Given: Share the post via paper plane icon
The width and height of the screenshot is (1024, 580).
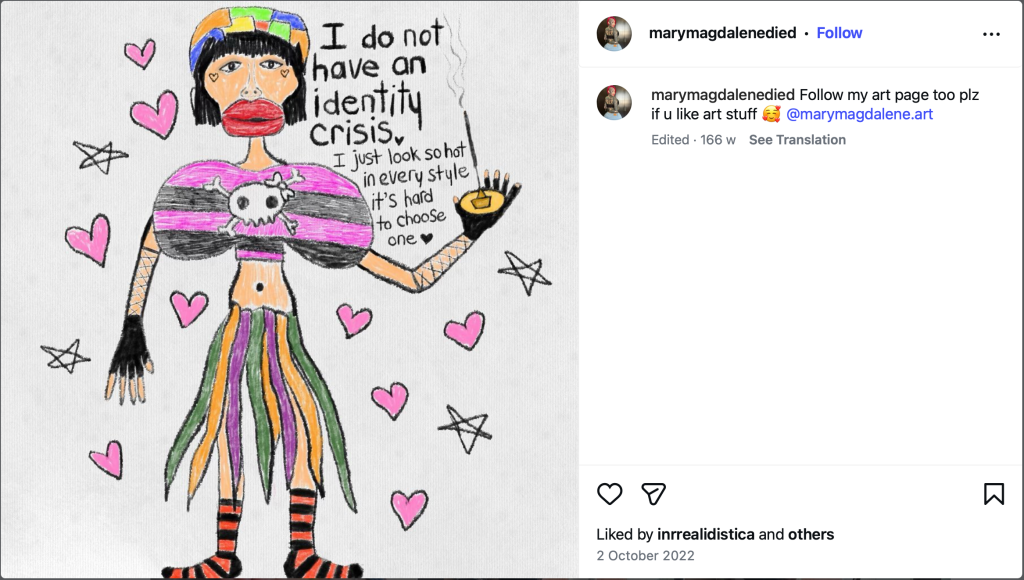Looking at the screenshot, I should click(x=653, y=493).
